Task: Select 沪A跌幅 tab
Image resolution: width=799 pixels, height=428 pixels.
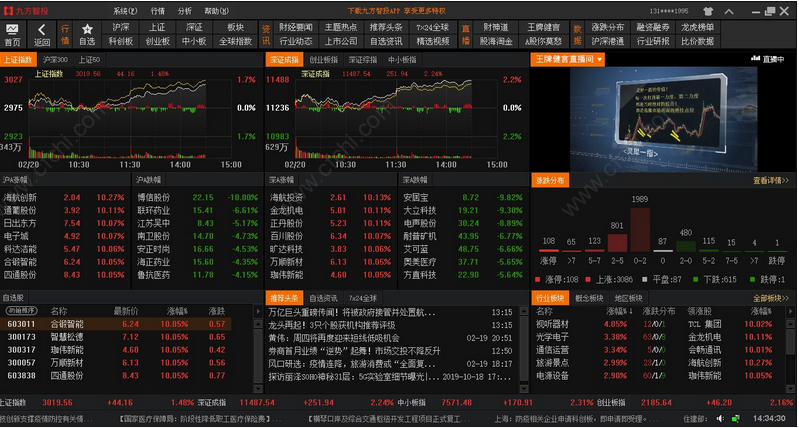Action: click(x=148, y=179)
